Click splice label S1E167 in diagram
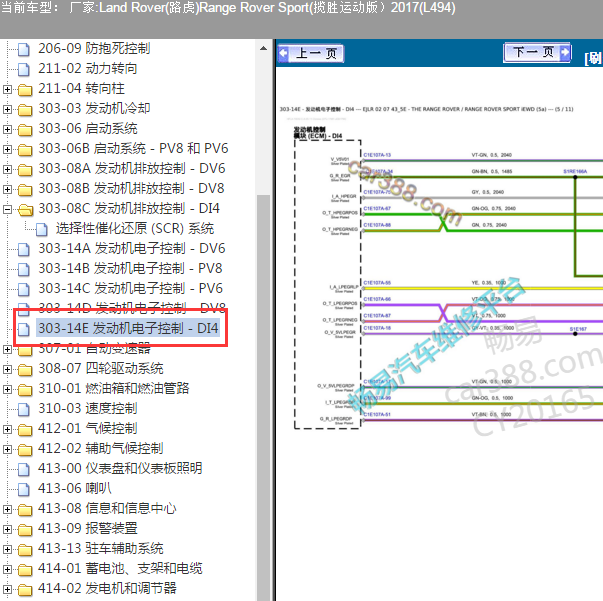Image resolution: width=603 pixels, height=601 pixels. point(578,329)
